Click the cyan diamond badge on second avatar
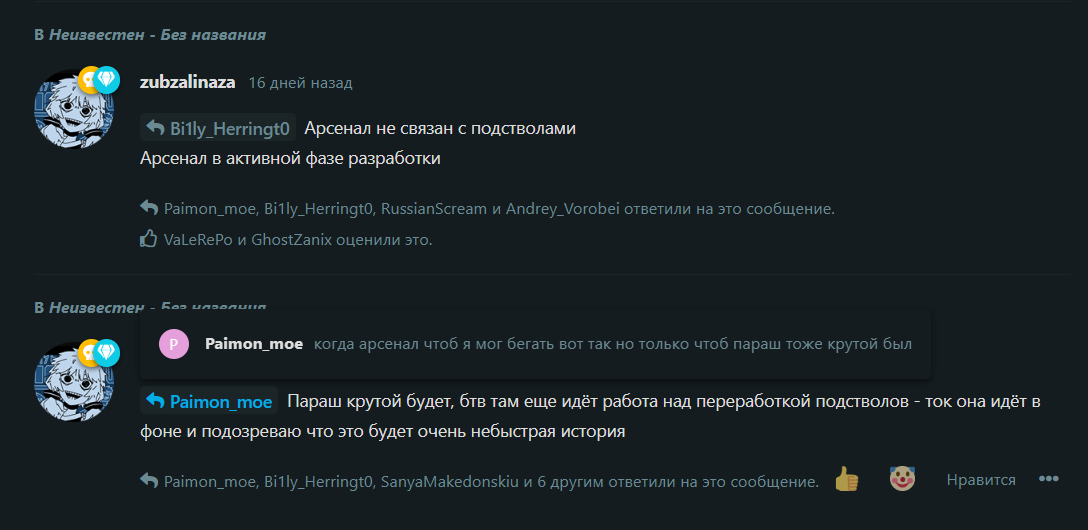Screen dimensions: 1088x530 point(107,352)
